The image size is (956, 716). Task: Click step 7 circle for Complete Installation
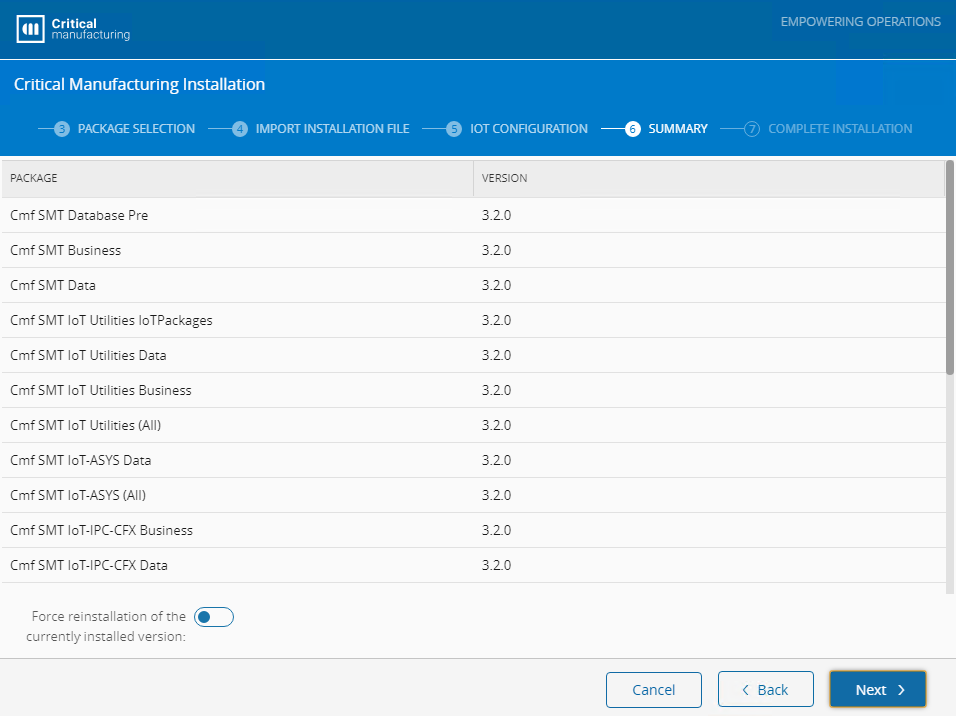pyautogui.click(x=752, y=129)
